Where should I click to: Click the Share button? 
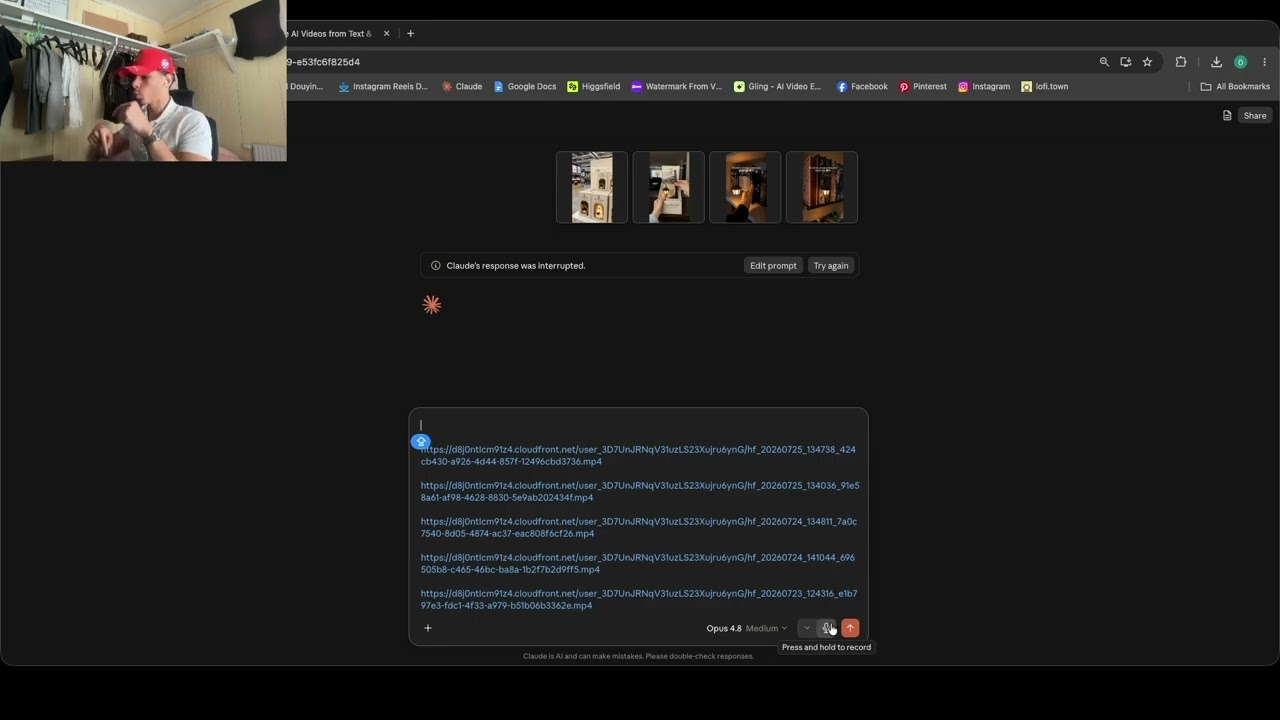point(1254,116)
